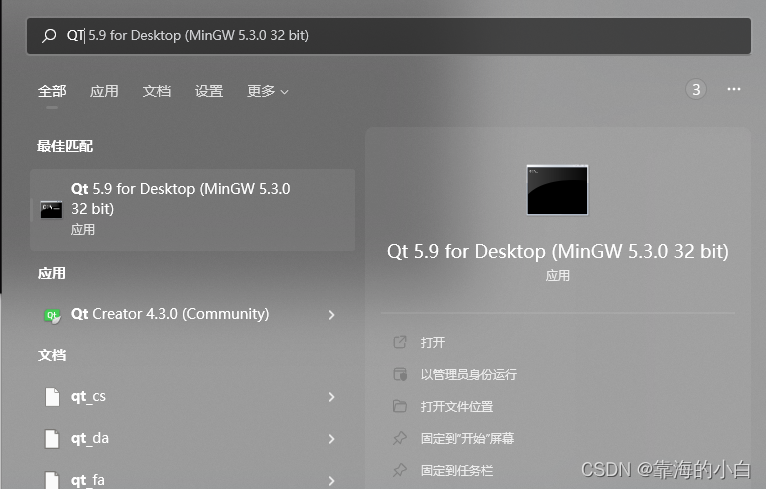Expand the qt_da document chevron
The height and width of the screenshot is (489, 766).
click(331, 439)
